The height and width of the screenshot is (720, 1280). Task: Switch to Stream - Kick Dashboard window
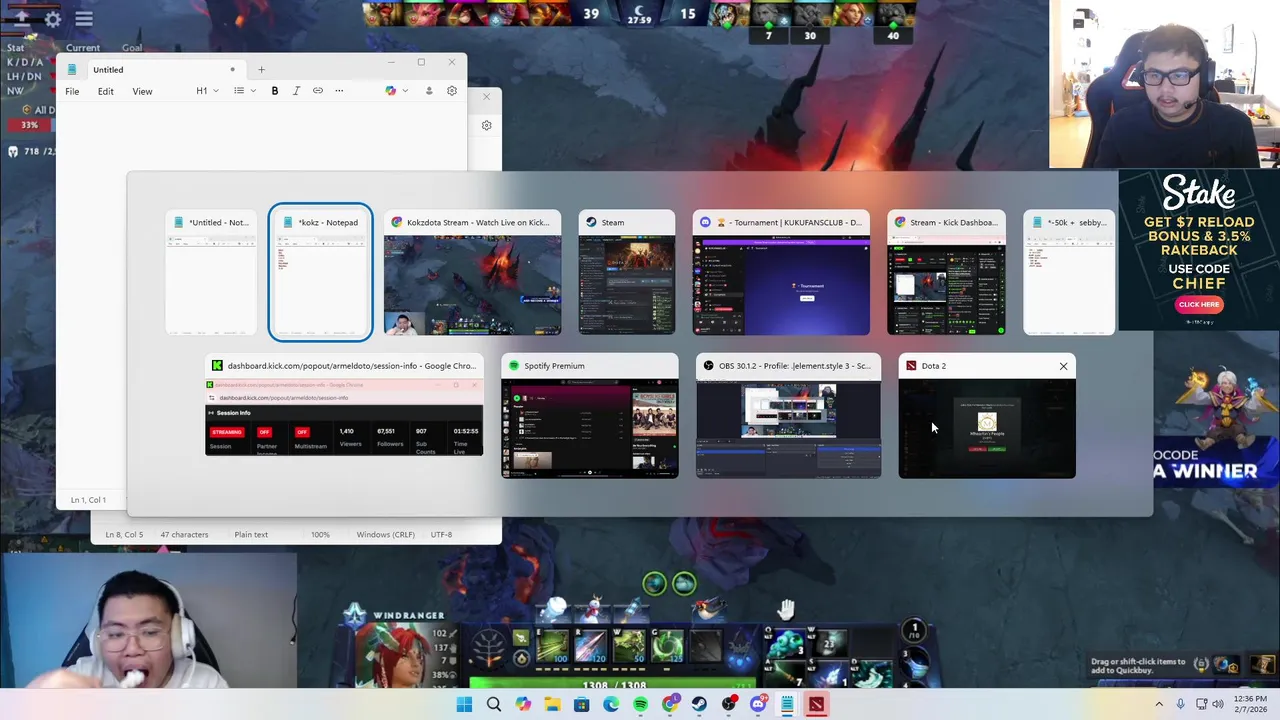[x=946, y=272]
